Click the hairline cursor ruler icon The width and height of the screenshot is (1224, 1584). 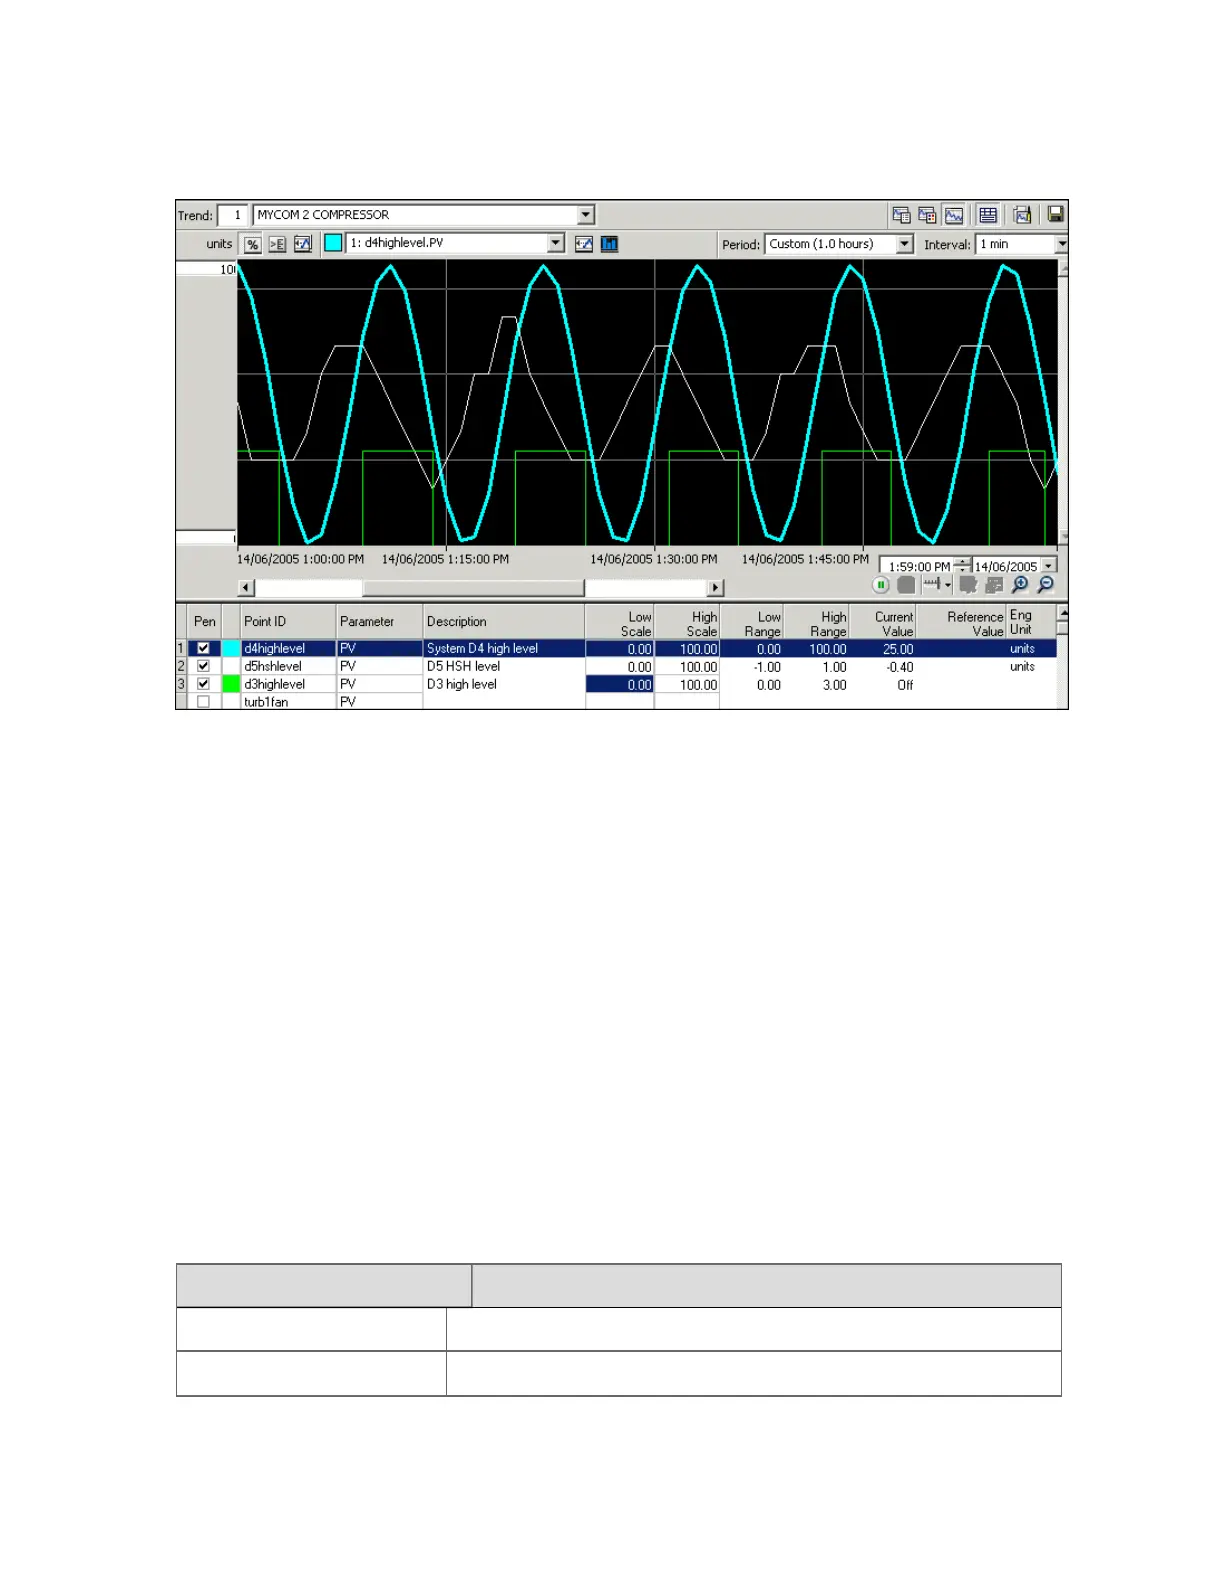point(932,584)
